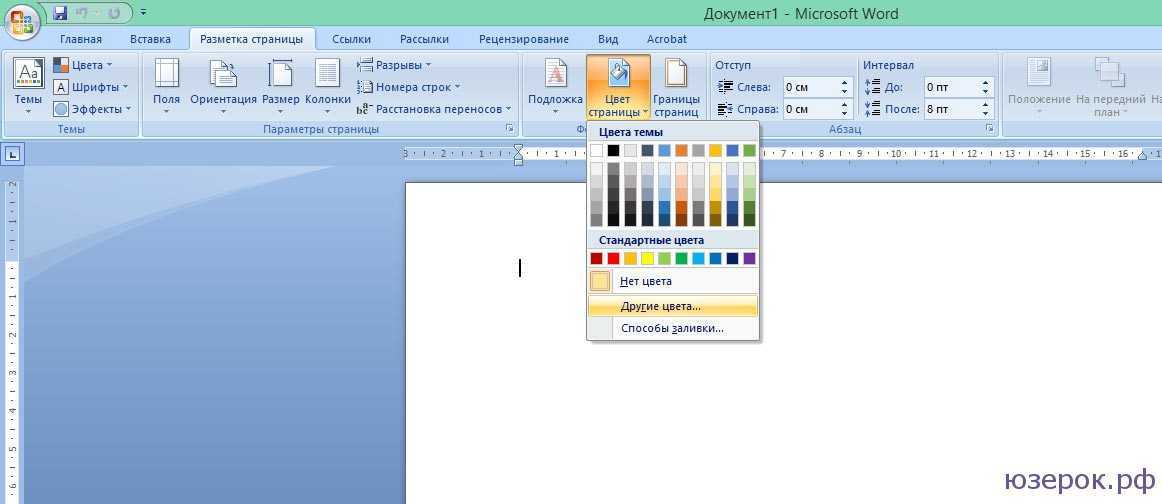Open Номера строк line numbers dropdown
The height and width of the screenshot is (504, 1162).
click(x=408, y=87)
